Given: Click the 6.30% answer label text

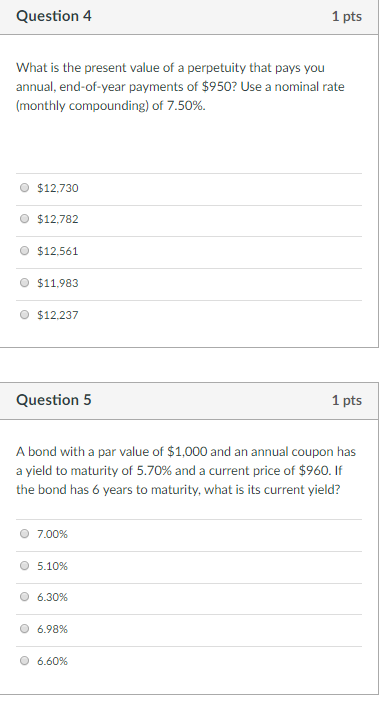Looking at the screenshot, I should pyautogui.click(x=52, y=597).
